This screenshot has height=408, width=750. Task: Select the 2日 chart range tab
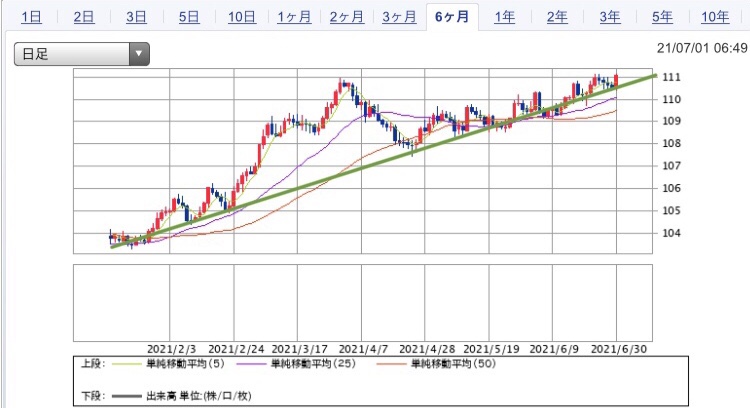84,17
